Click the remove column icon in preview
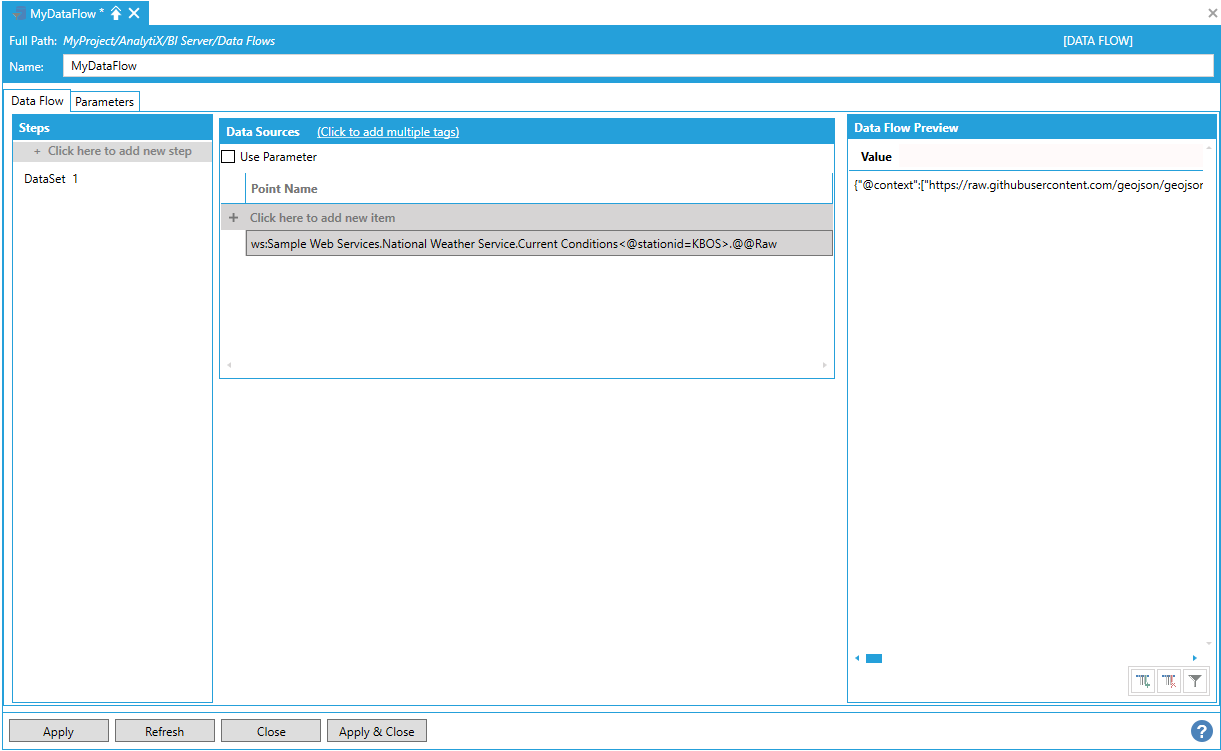The width and height of the screenshot is (1221, 751). pyautogui.click(x=1168, y=681)
